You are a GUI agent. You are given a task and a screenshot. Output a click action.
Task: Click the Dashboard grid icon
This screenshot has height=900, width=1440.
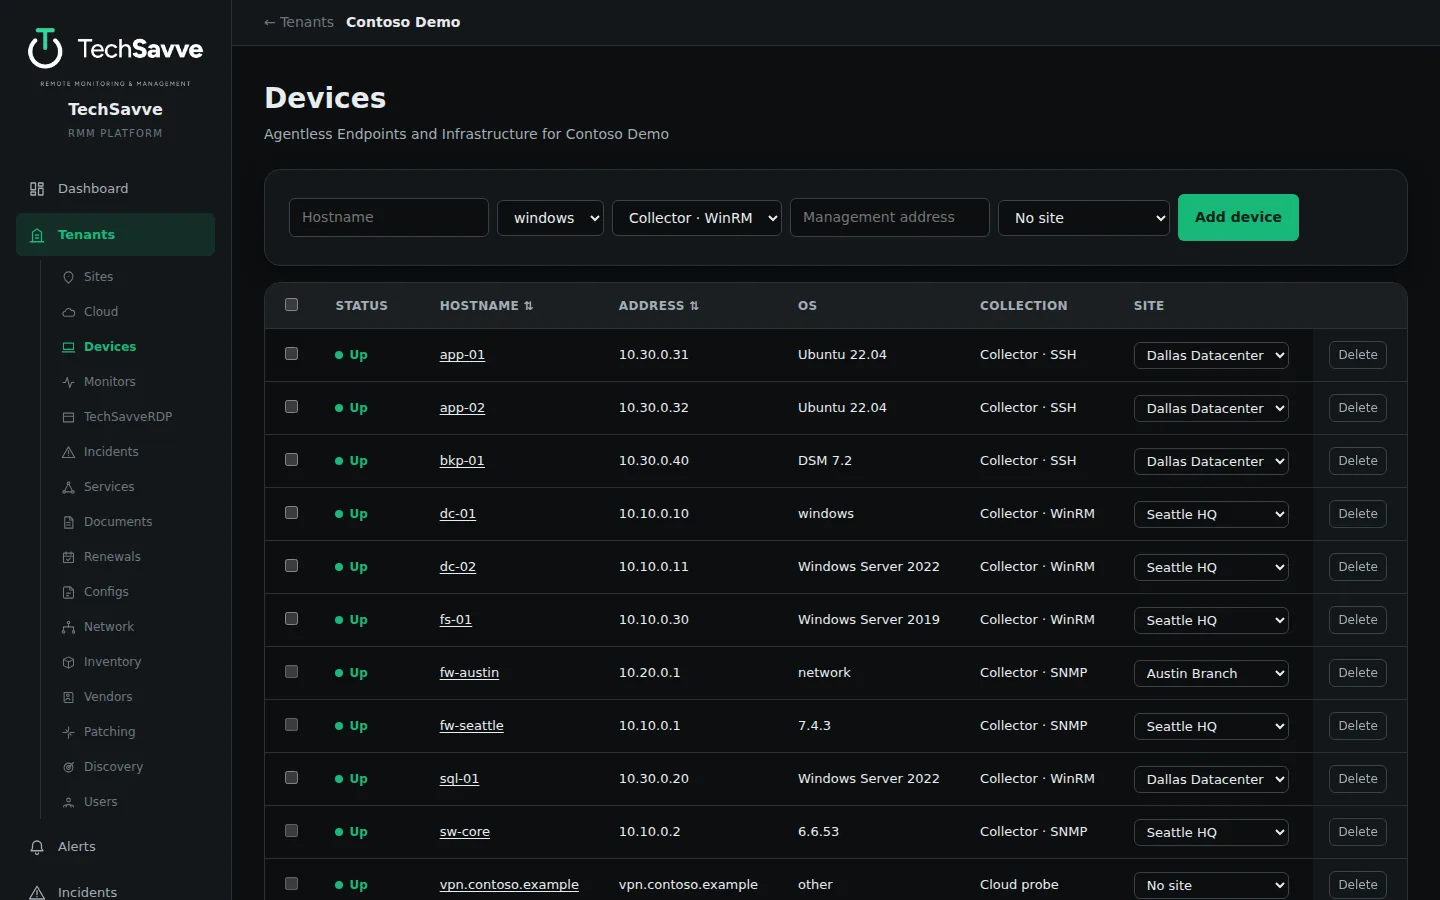click(x=37, y=189)
